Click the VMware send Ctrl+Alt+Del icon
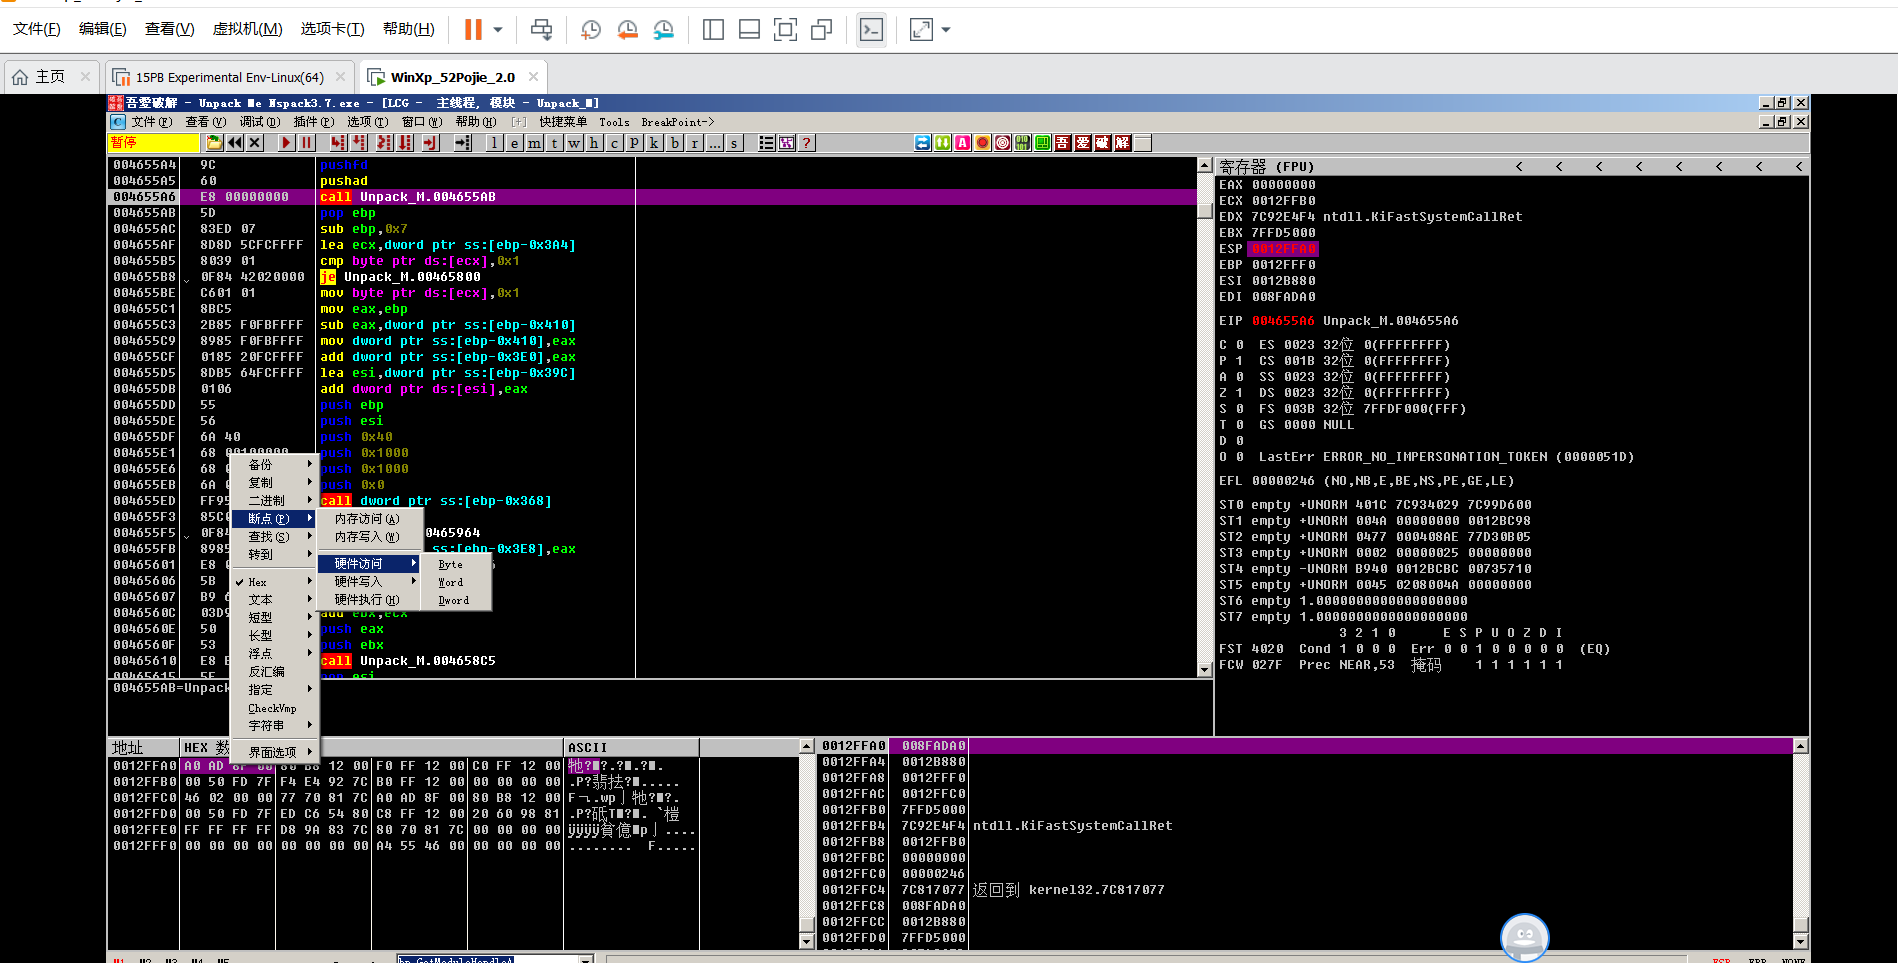 [541, 29]
